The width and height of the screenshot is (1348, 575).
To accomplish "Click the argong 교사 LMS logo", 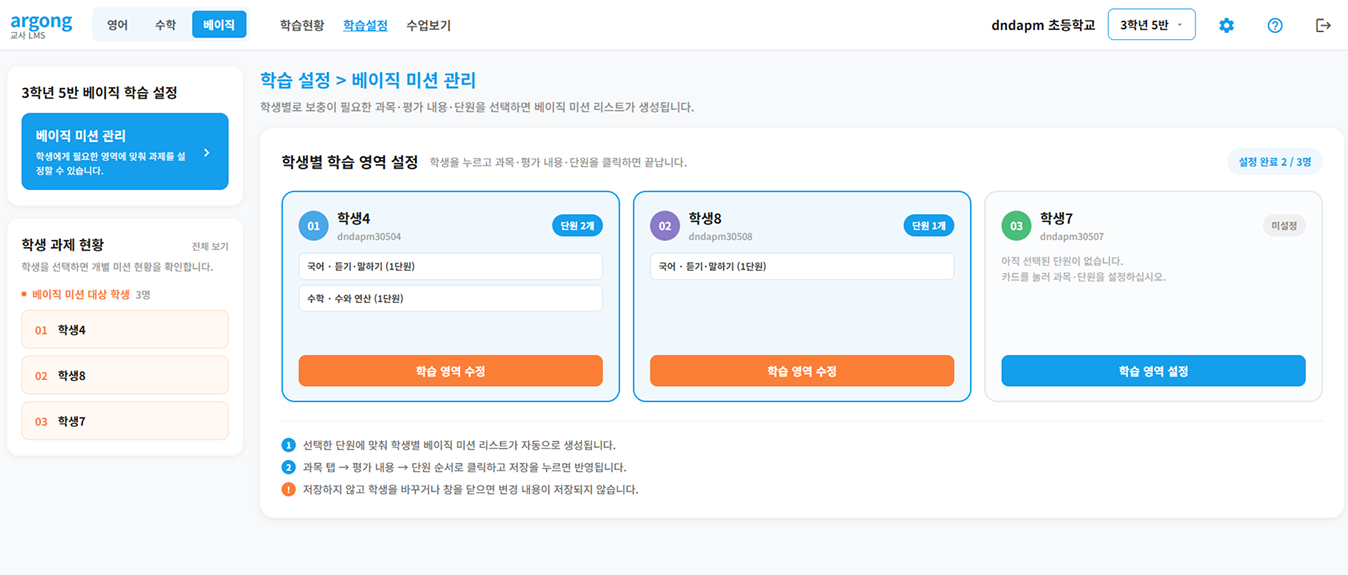I will [41, 25].
